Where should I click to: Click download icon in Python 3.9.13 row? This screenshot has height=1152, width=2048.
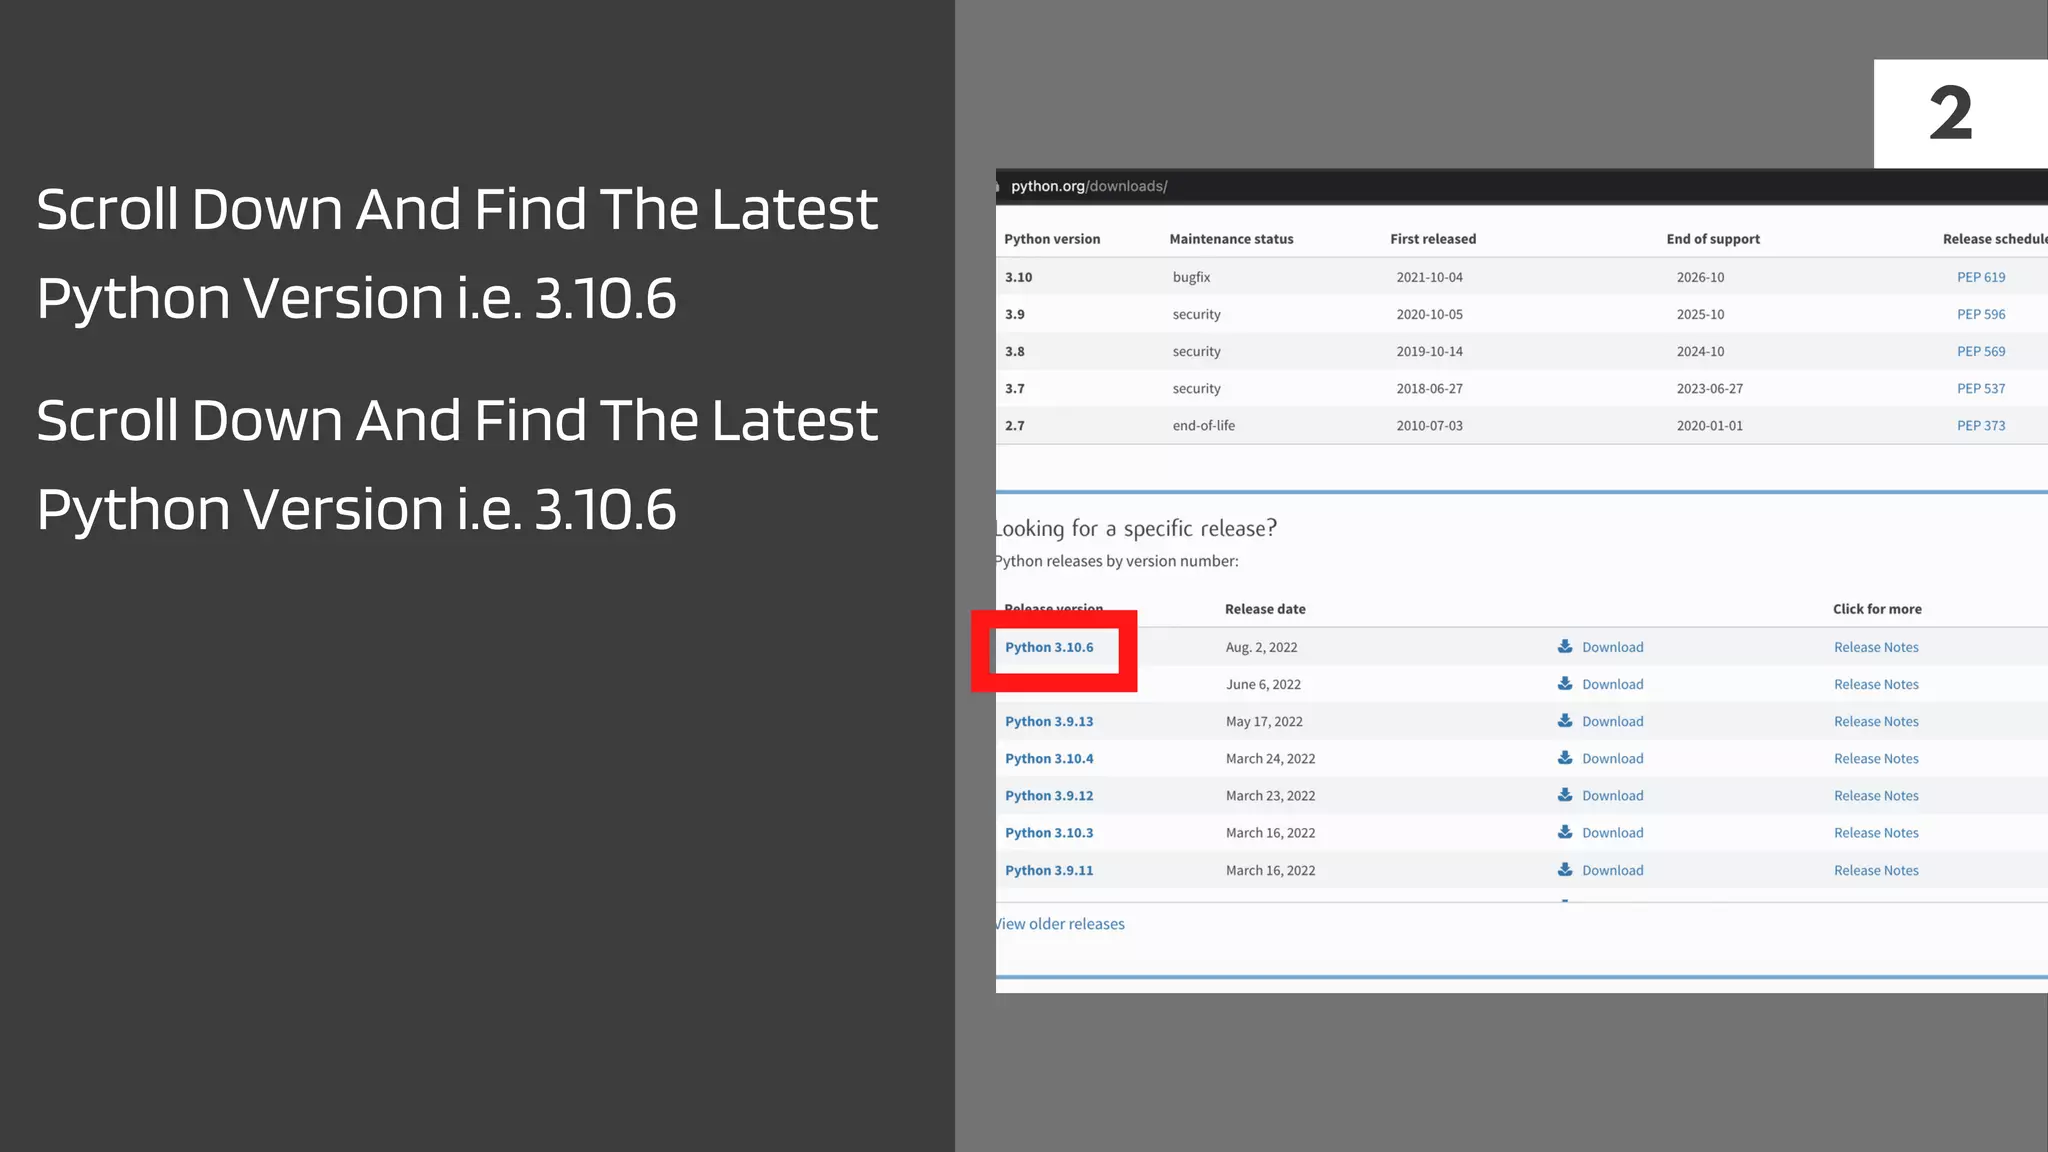(1565, 721)
